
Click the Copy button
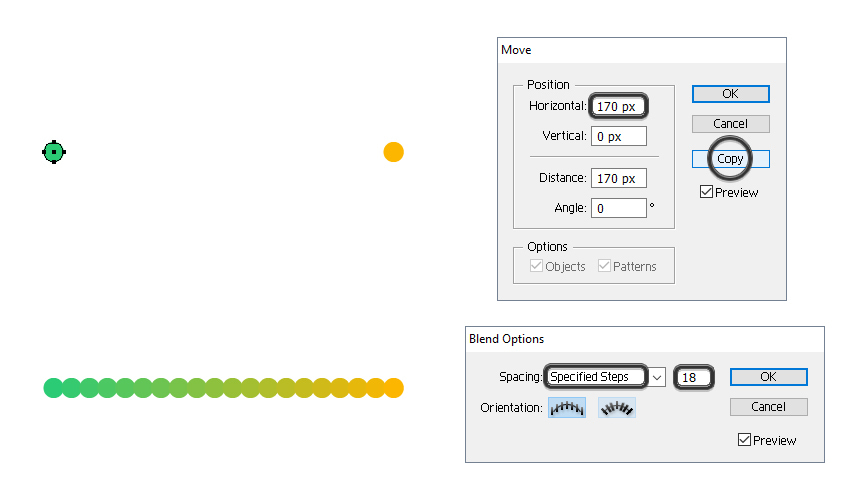click(x=730, y=159)
